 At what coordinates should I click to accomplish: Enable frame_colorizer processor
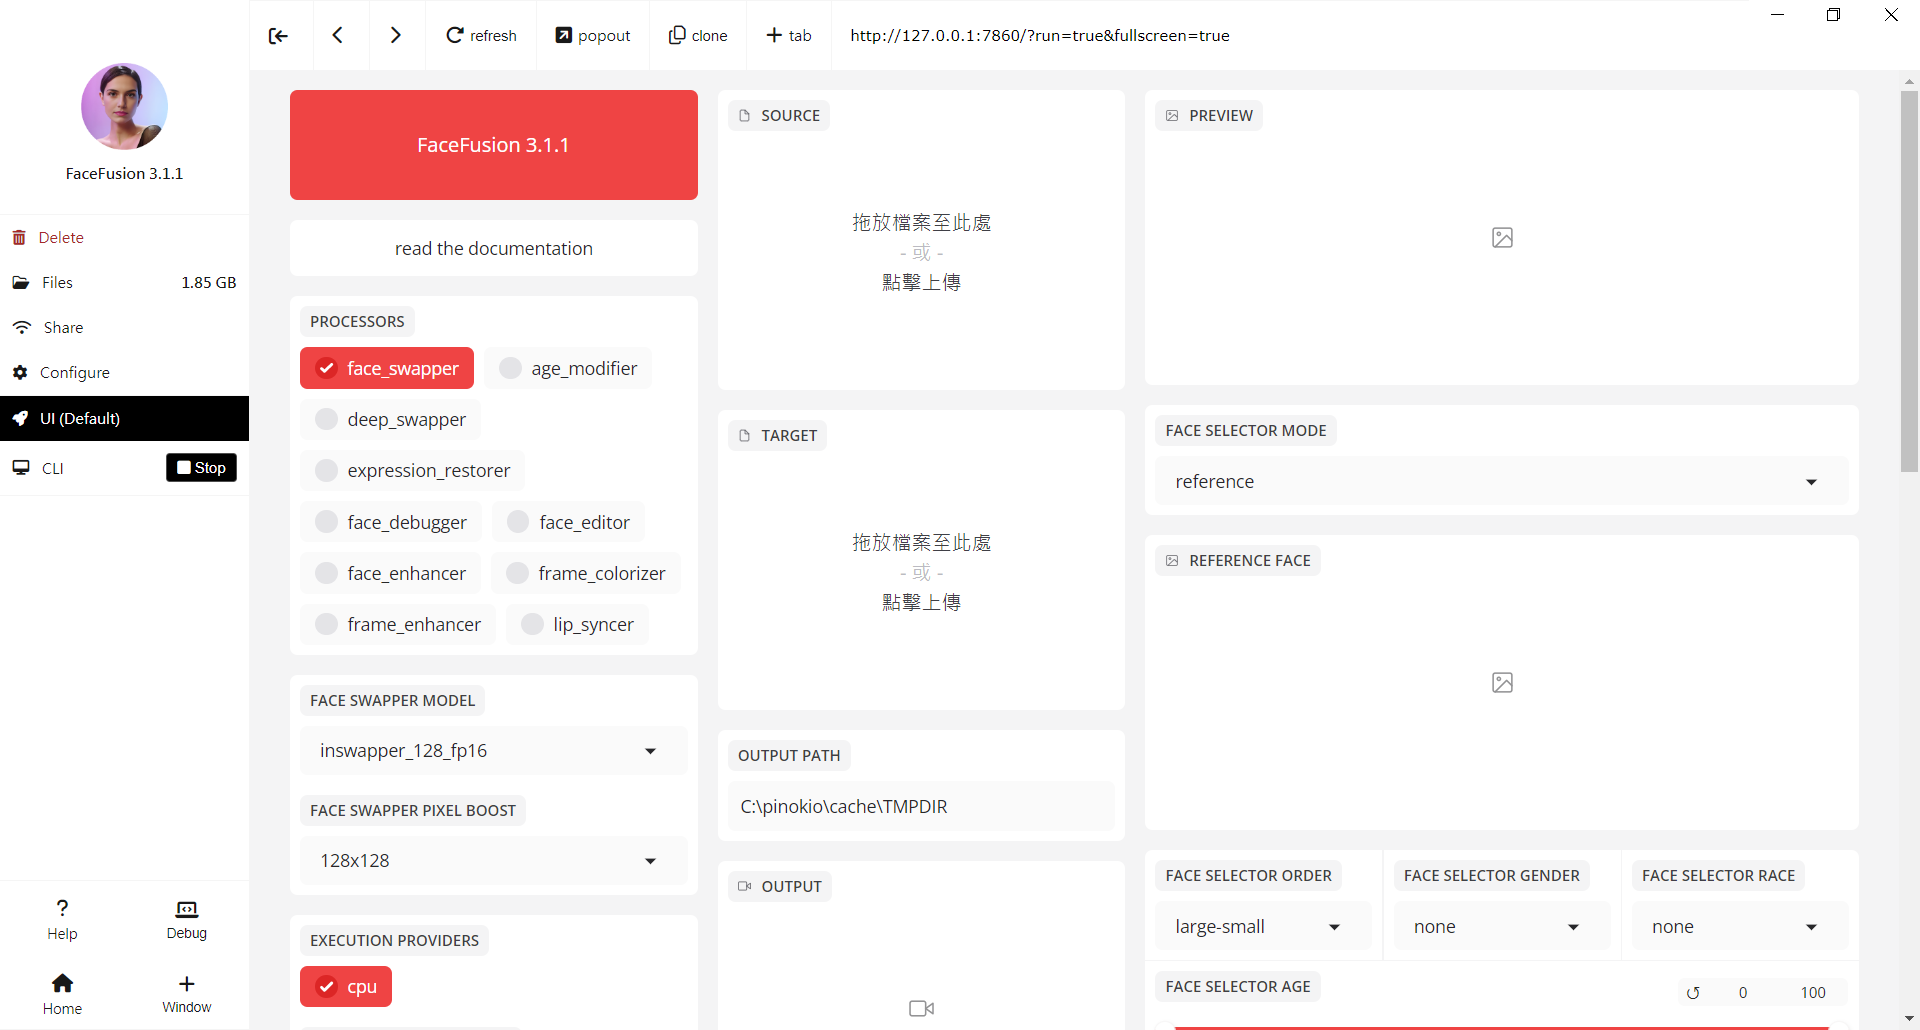pos(586,573)
